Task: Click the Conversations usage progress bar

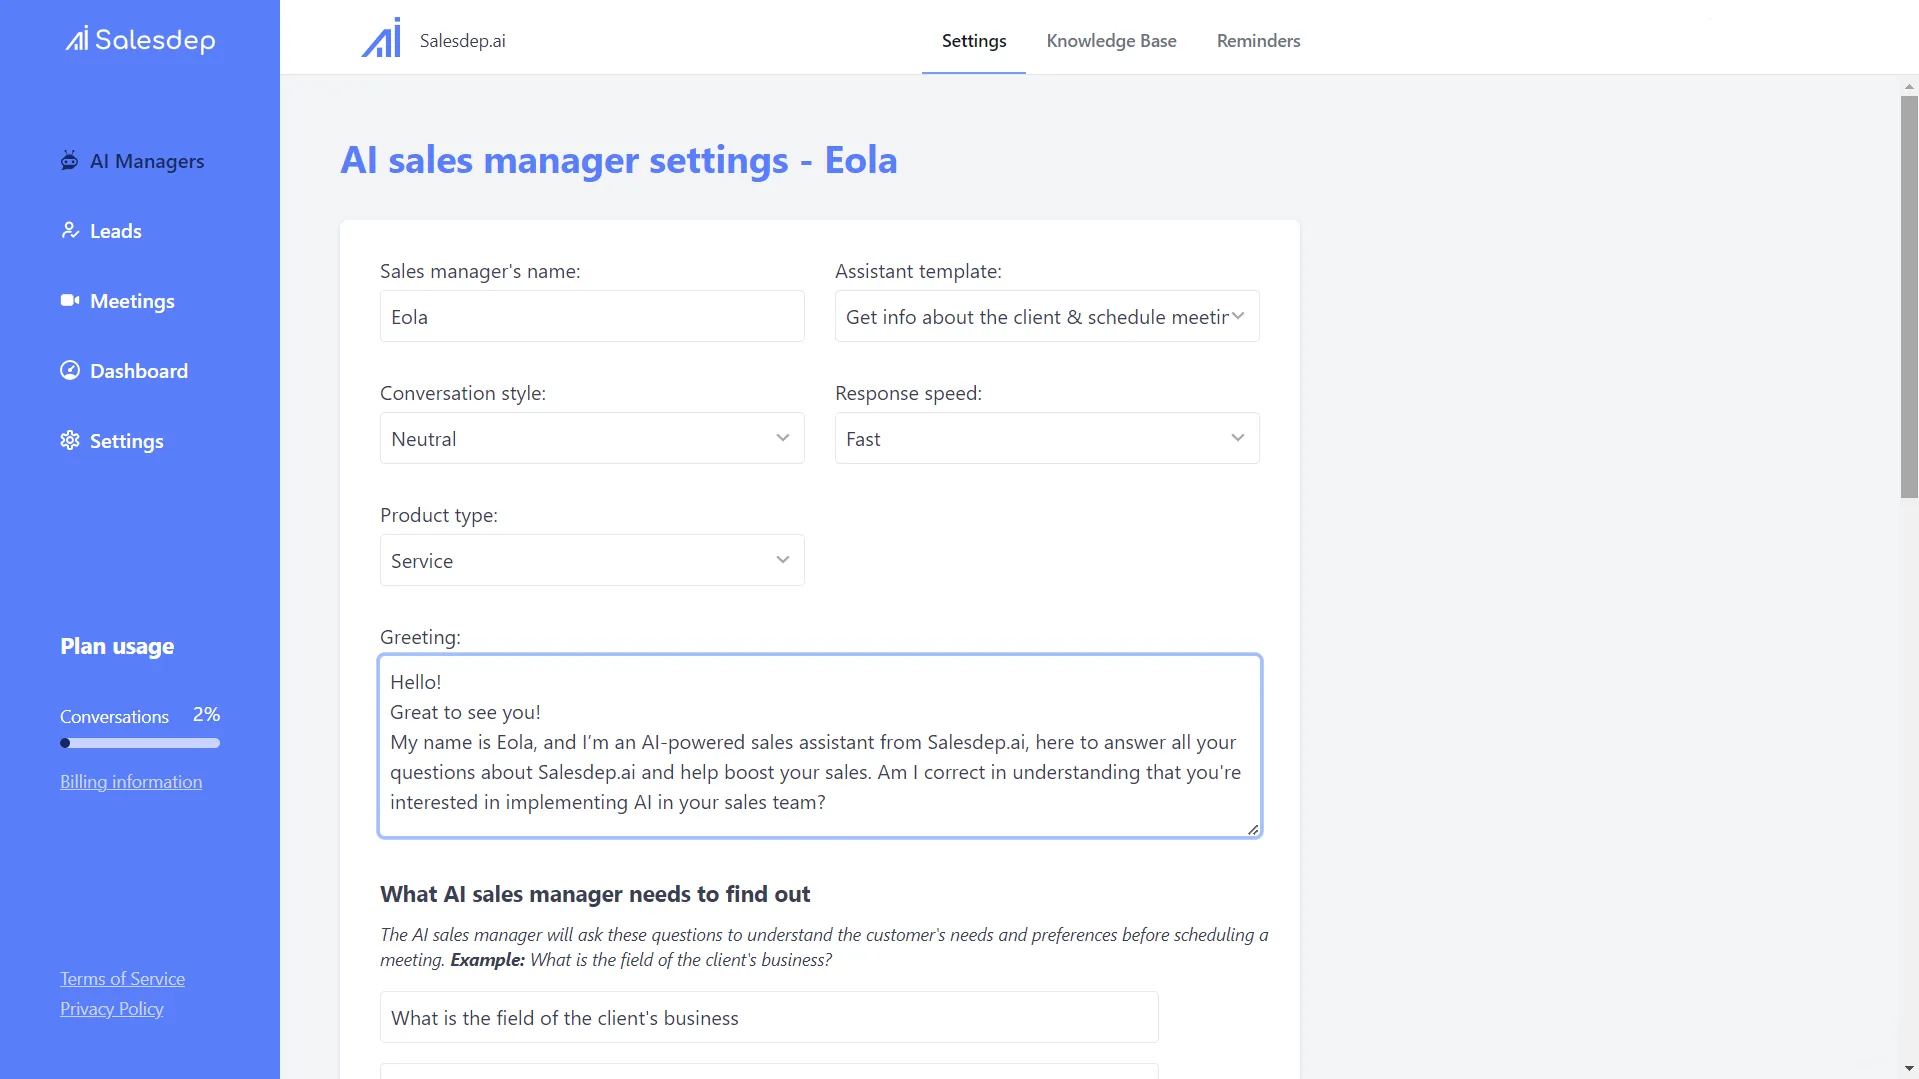Action: pyautogui.click(x=140, y=743)
